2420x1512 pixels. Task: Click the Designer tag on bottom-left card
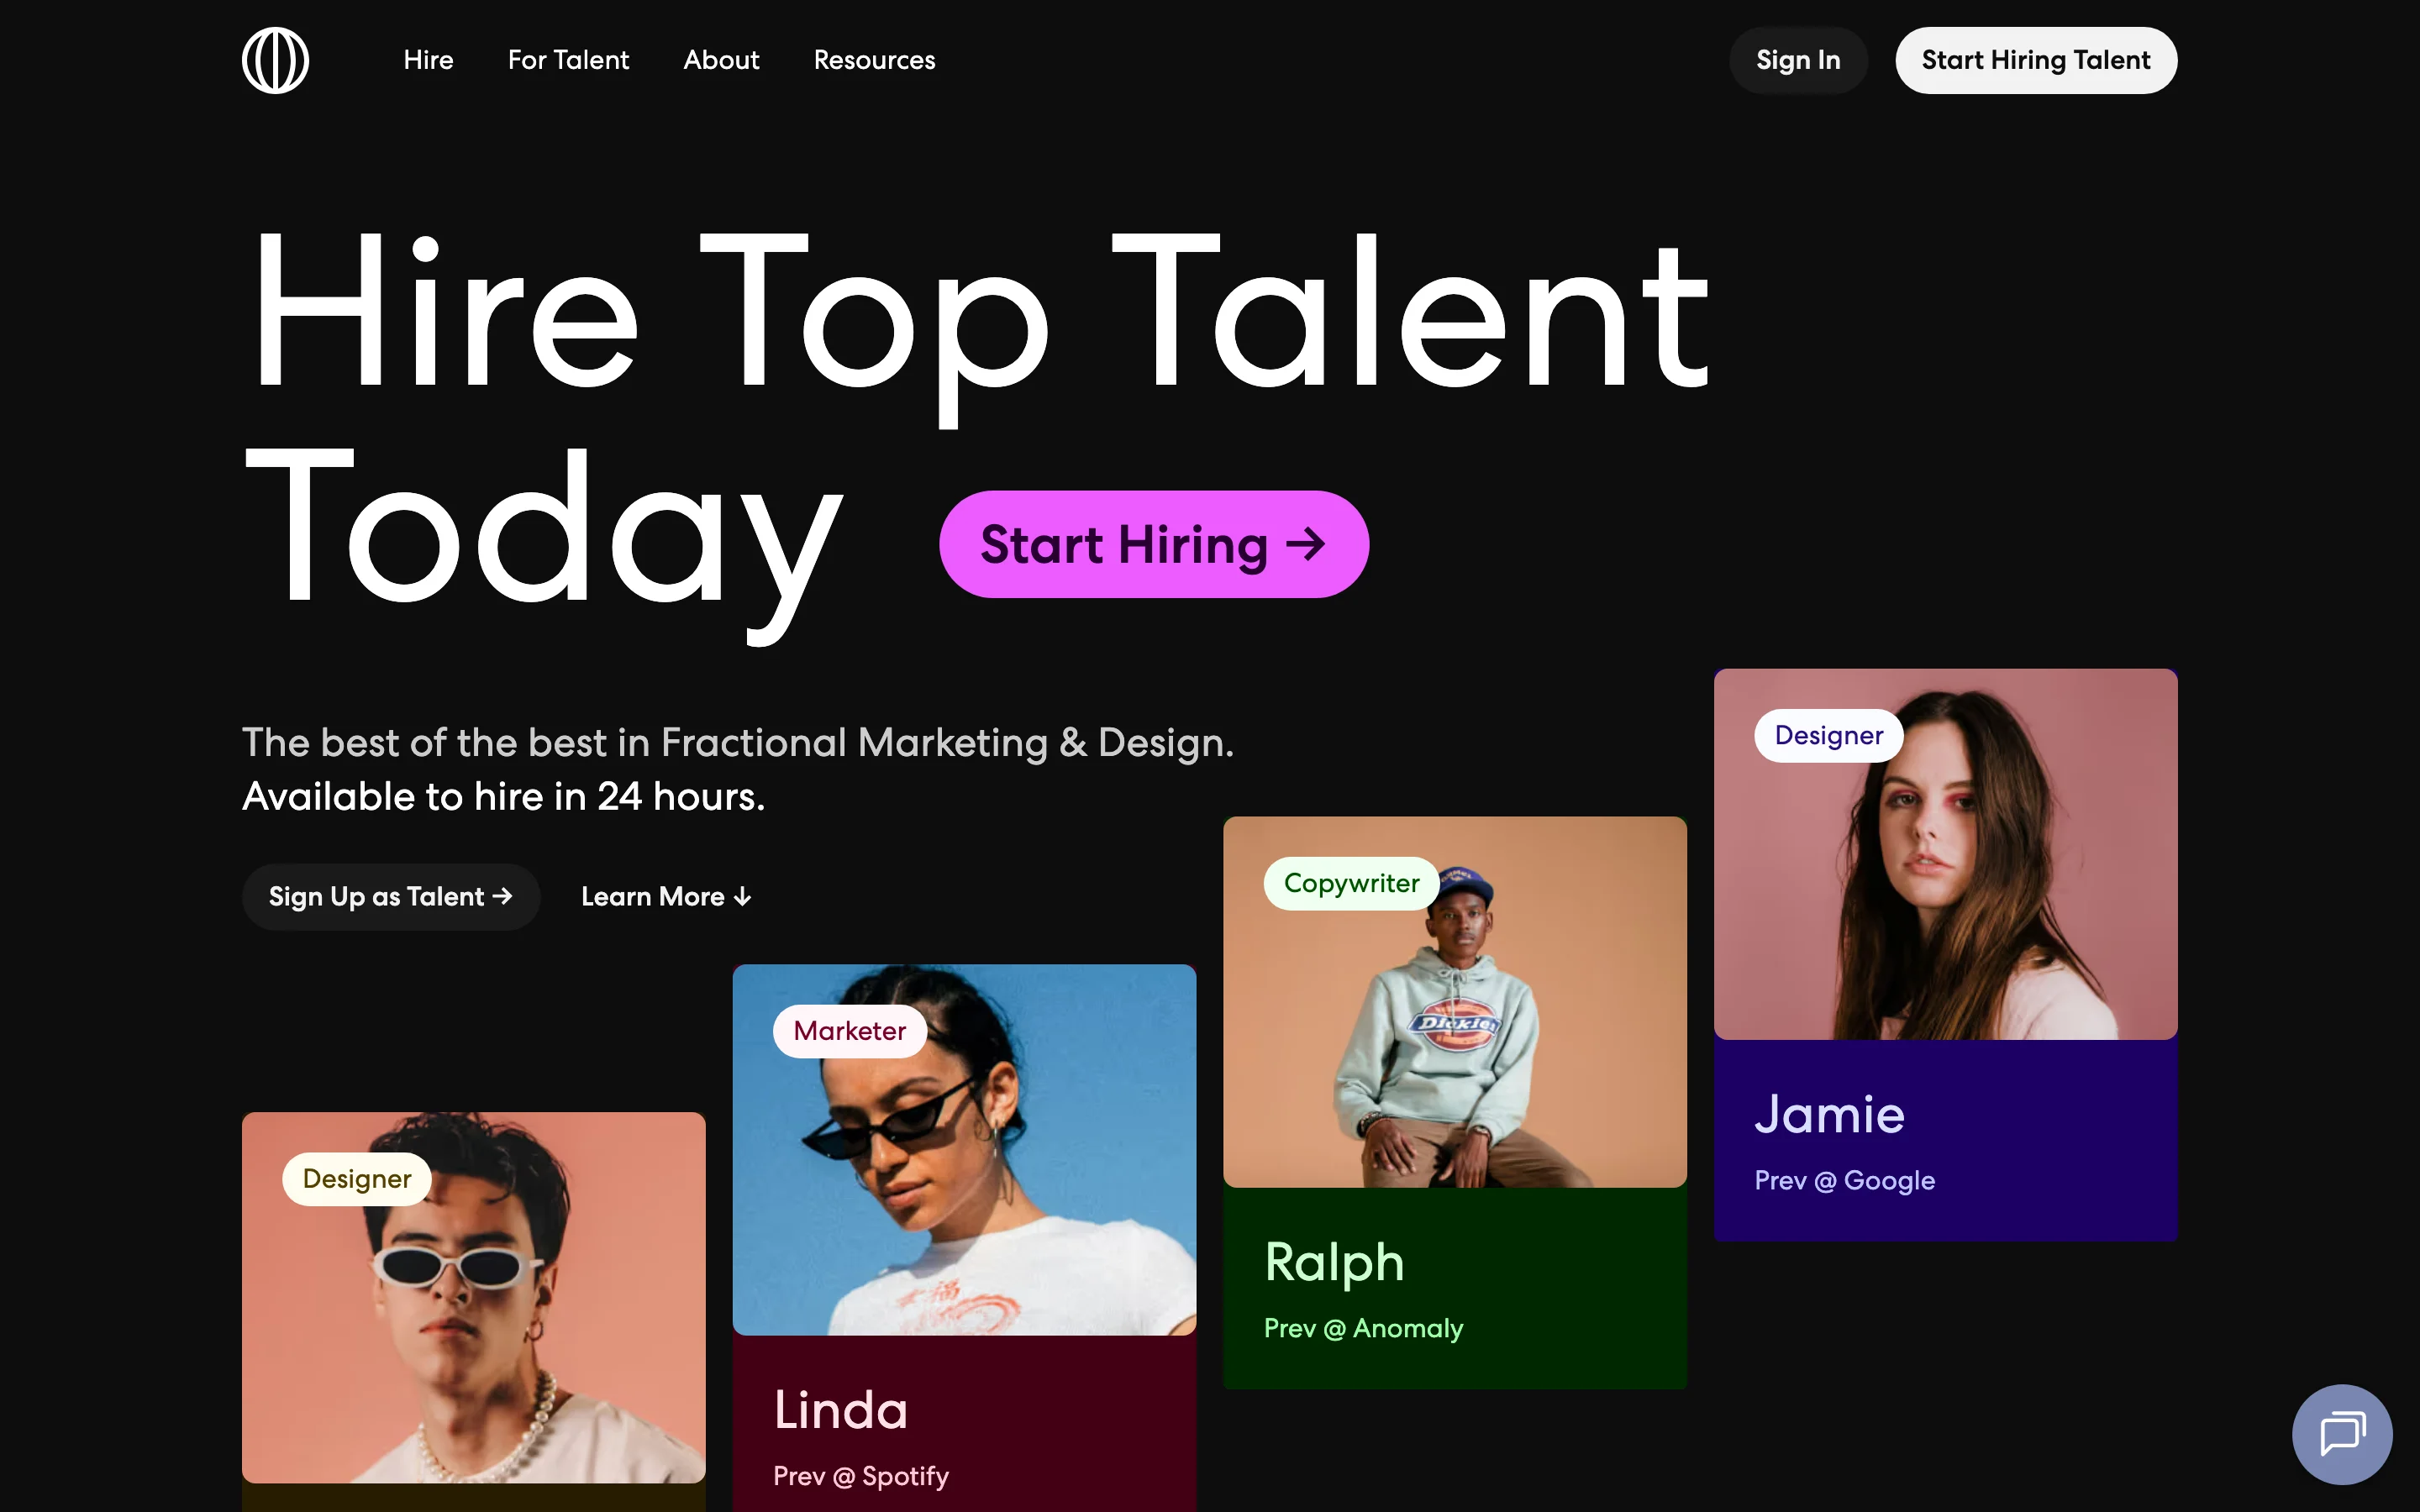tap(356, 1179)
